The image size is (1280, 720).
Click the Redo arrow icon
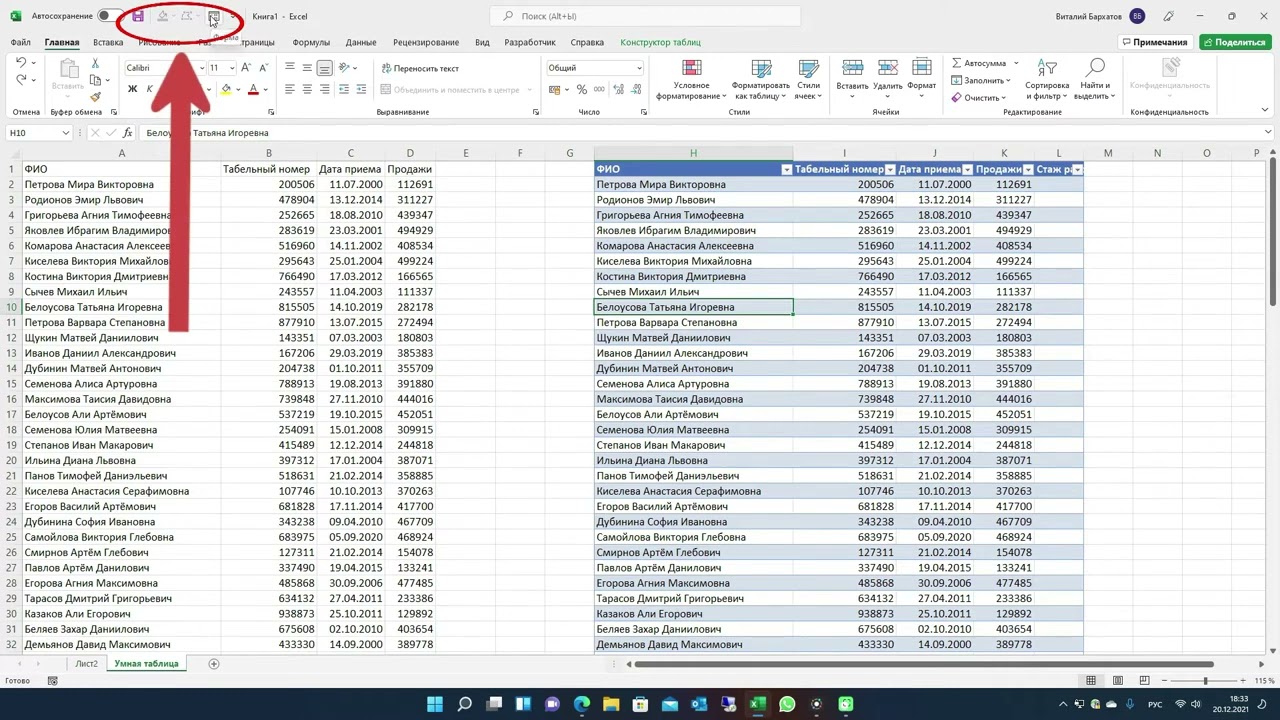pos(21,80)
